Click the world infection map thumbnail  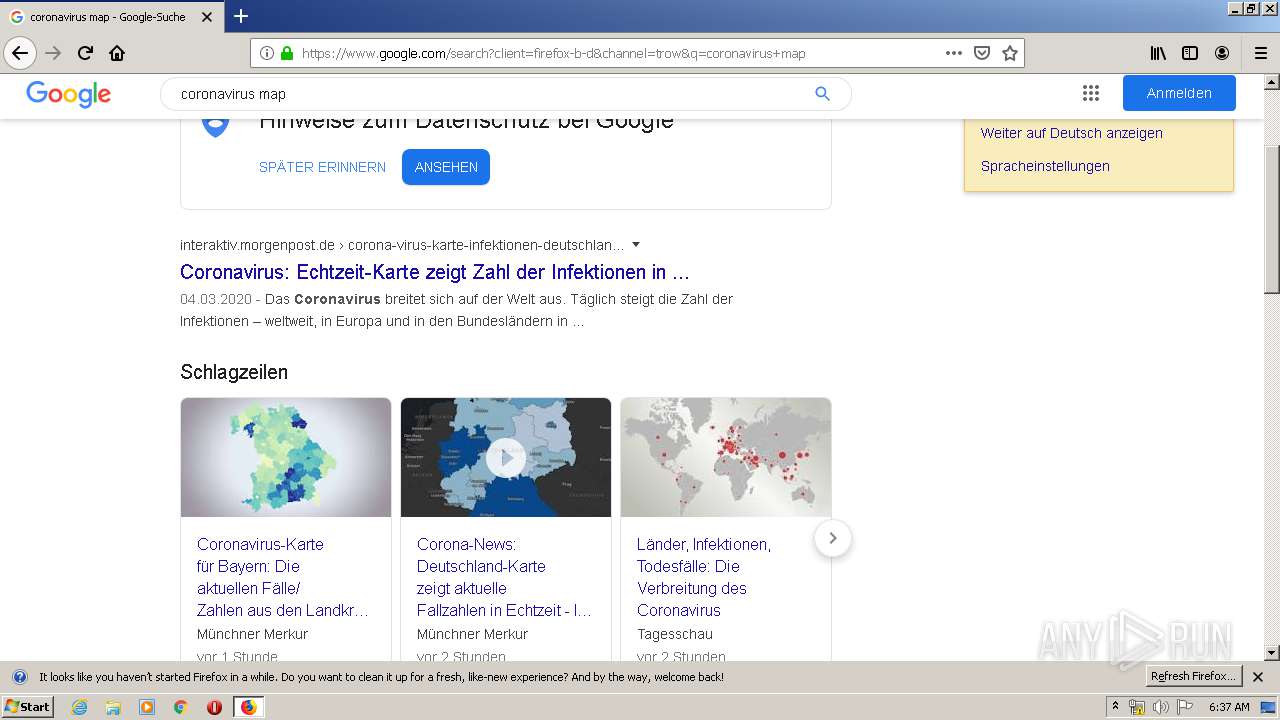pos(726,457)
